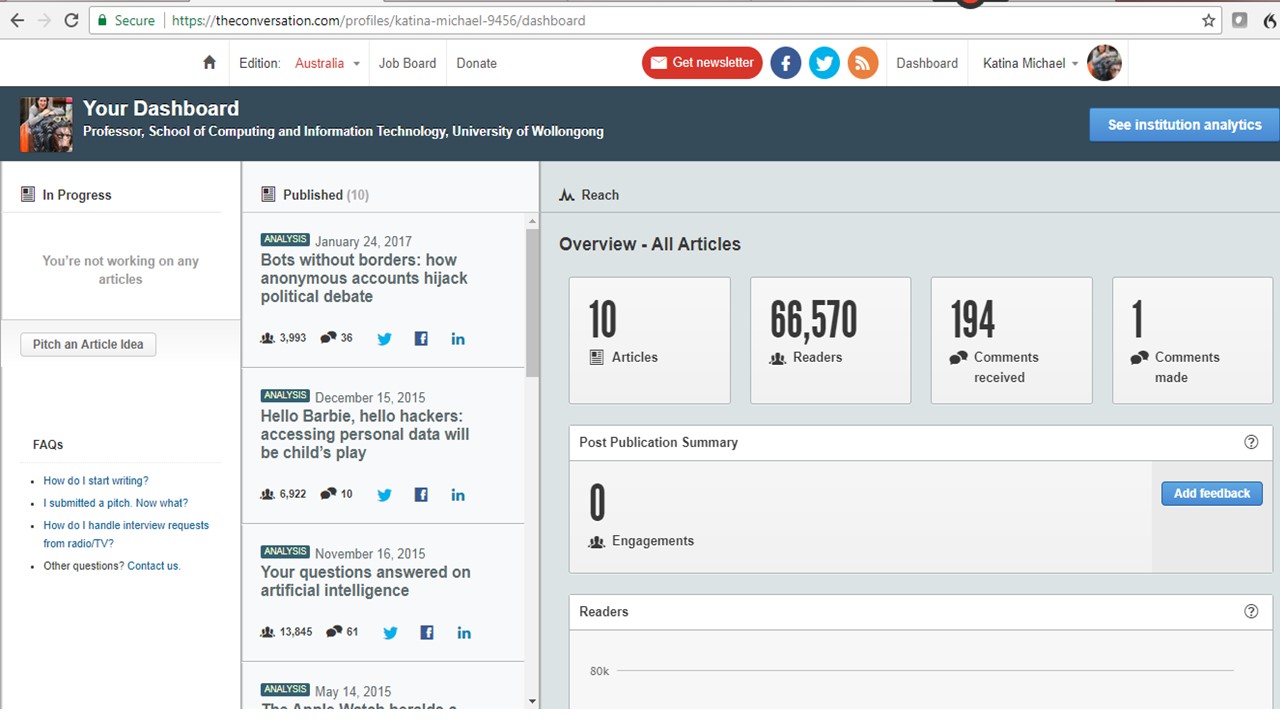
Task: Open the RSS feed orange icon
Action: [x=863, y=63]
